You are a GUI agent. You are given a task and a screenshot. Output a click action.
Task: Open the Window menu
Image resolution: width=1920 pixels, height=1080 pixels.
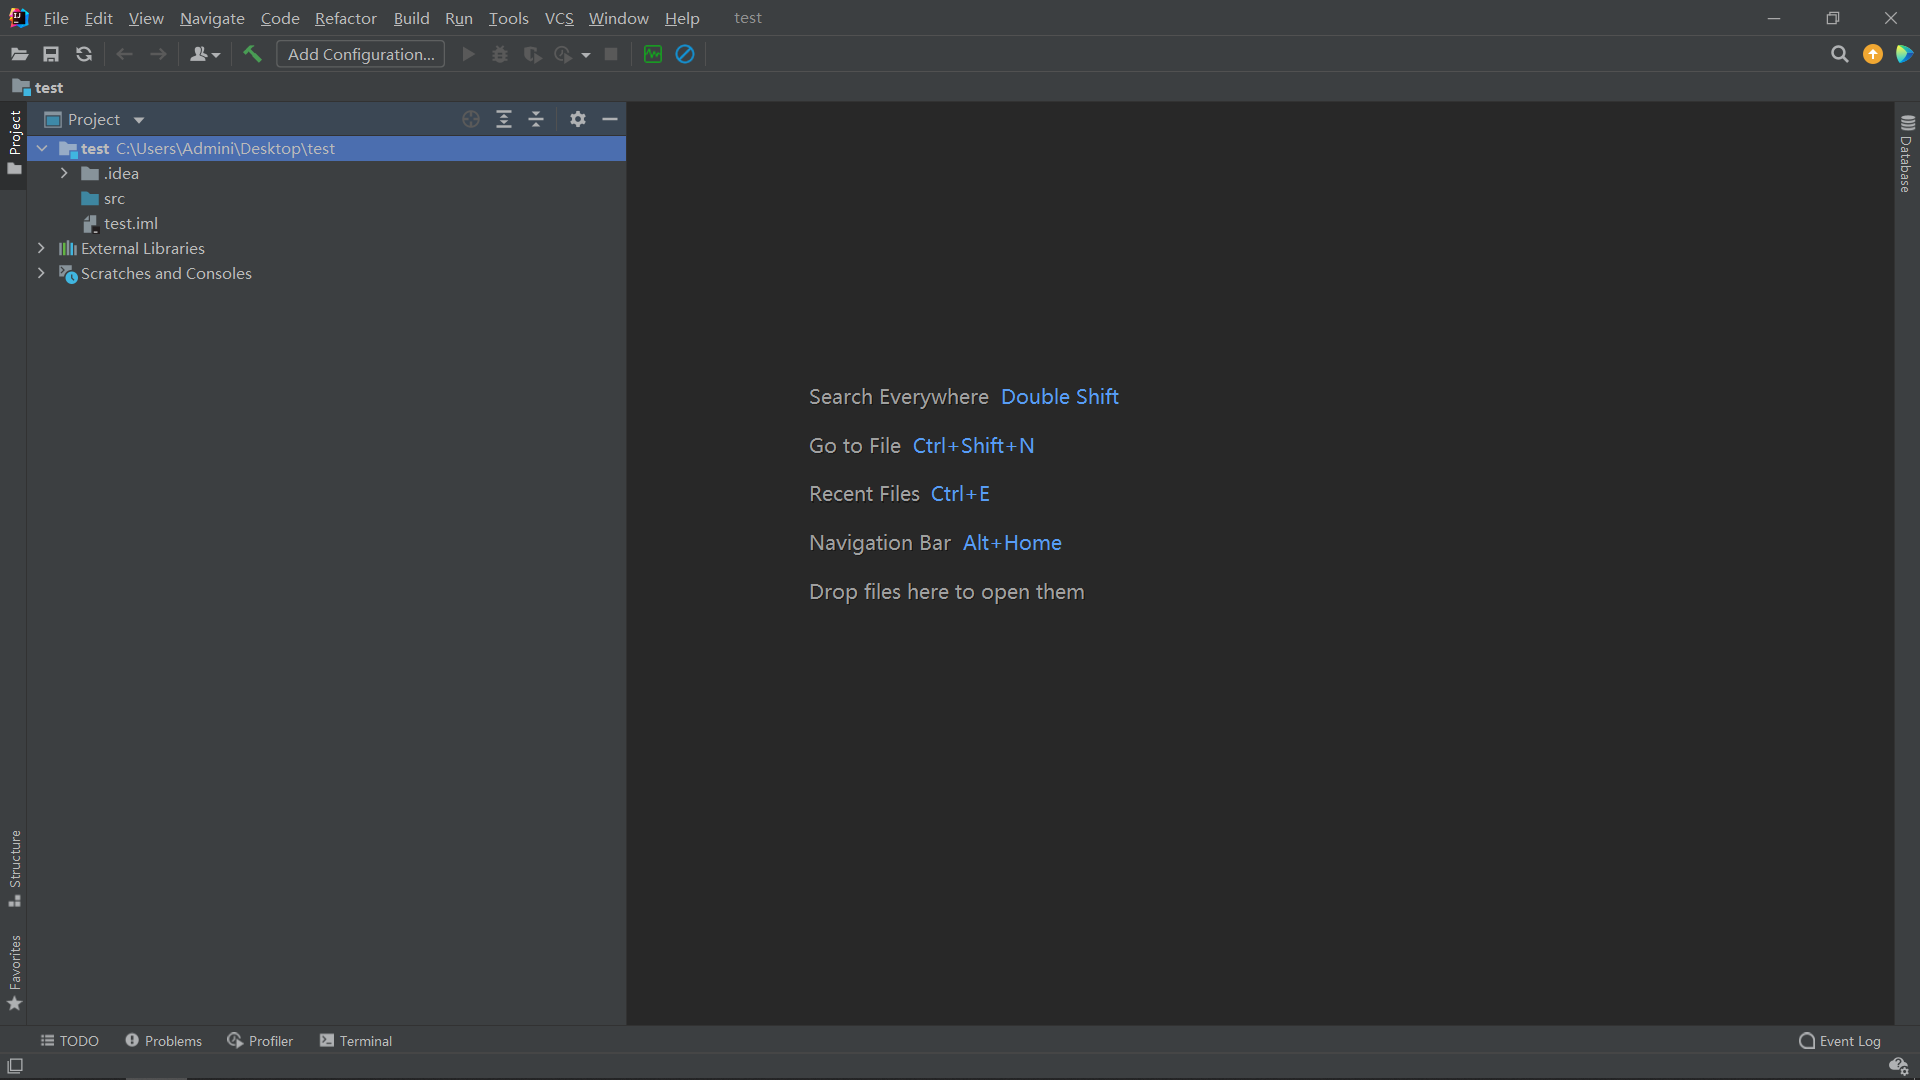tap(618, 18)
